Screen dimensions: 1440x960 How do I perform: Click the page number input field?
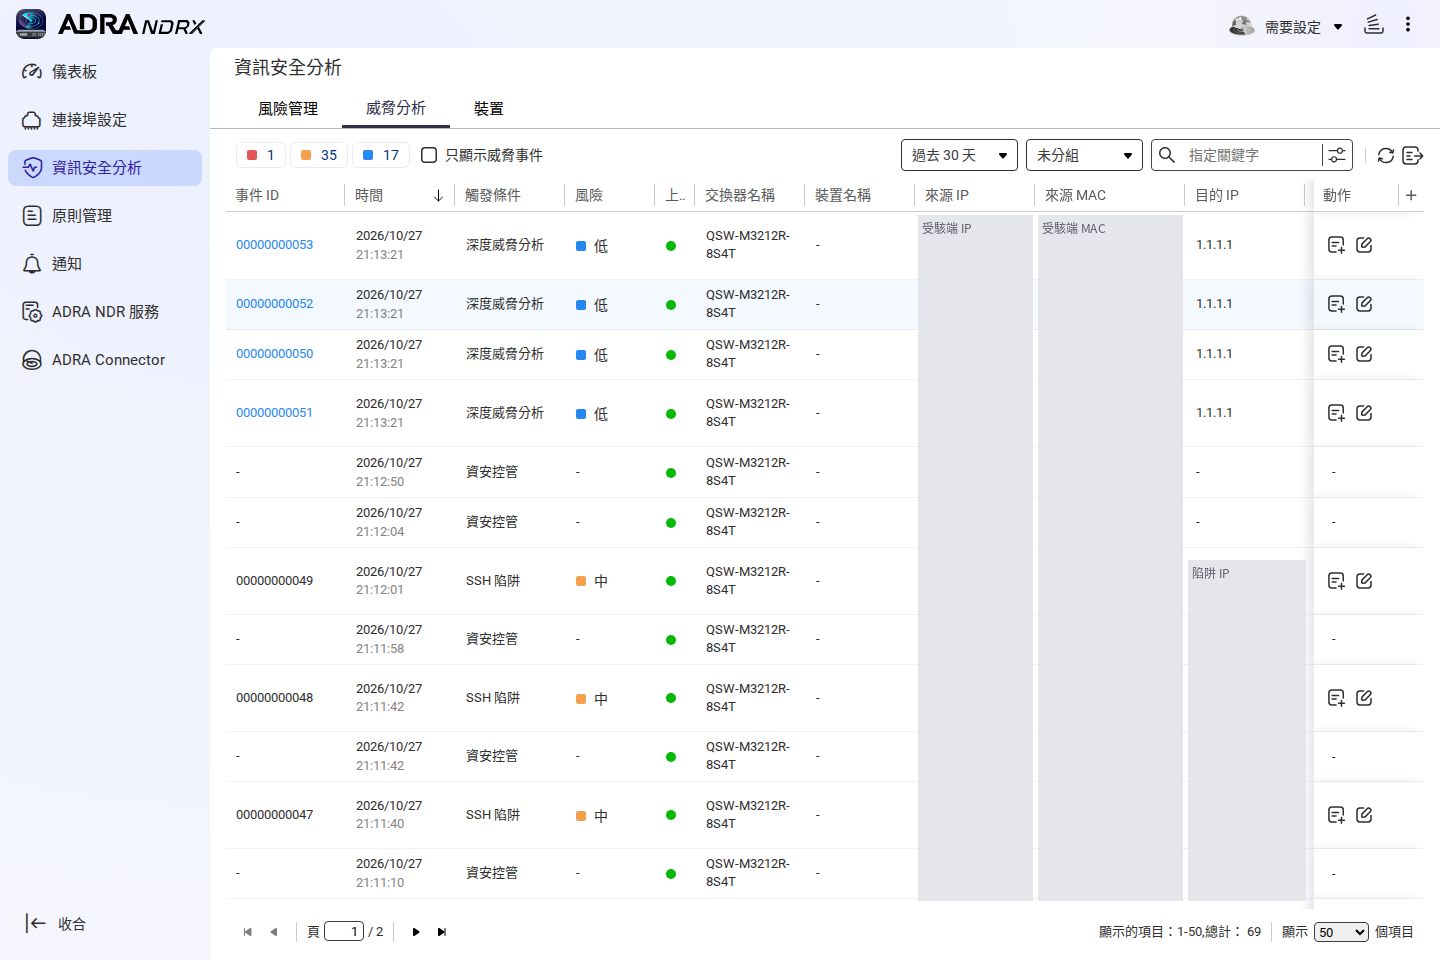pos(344,932)
